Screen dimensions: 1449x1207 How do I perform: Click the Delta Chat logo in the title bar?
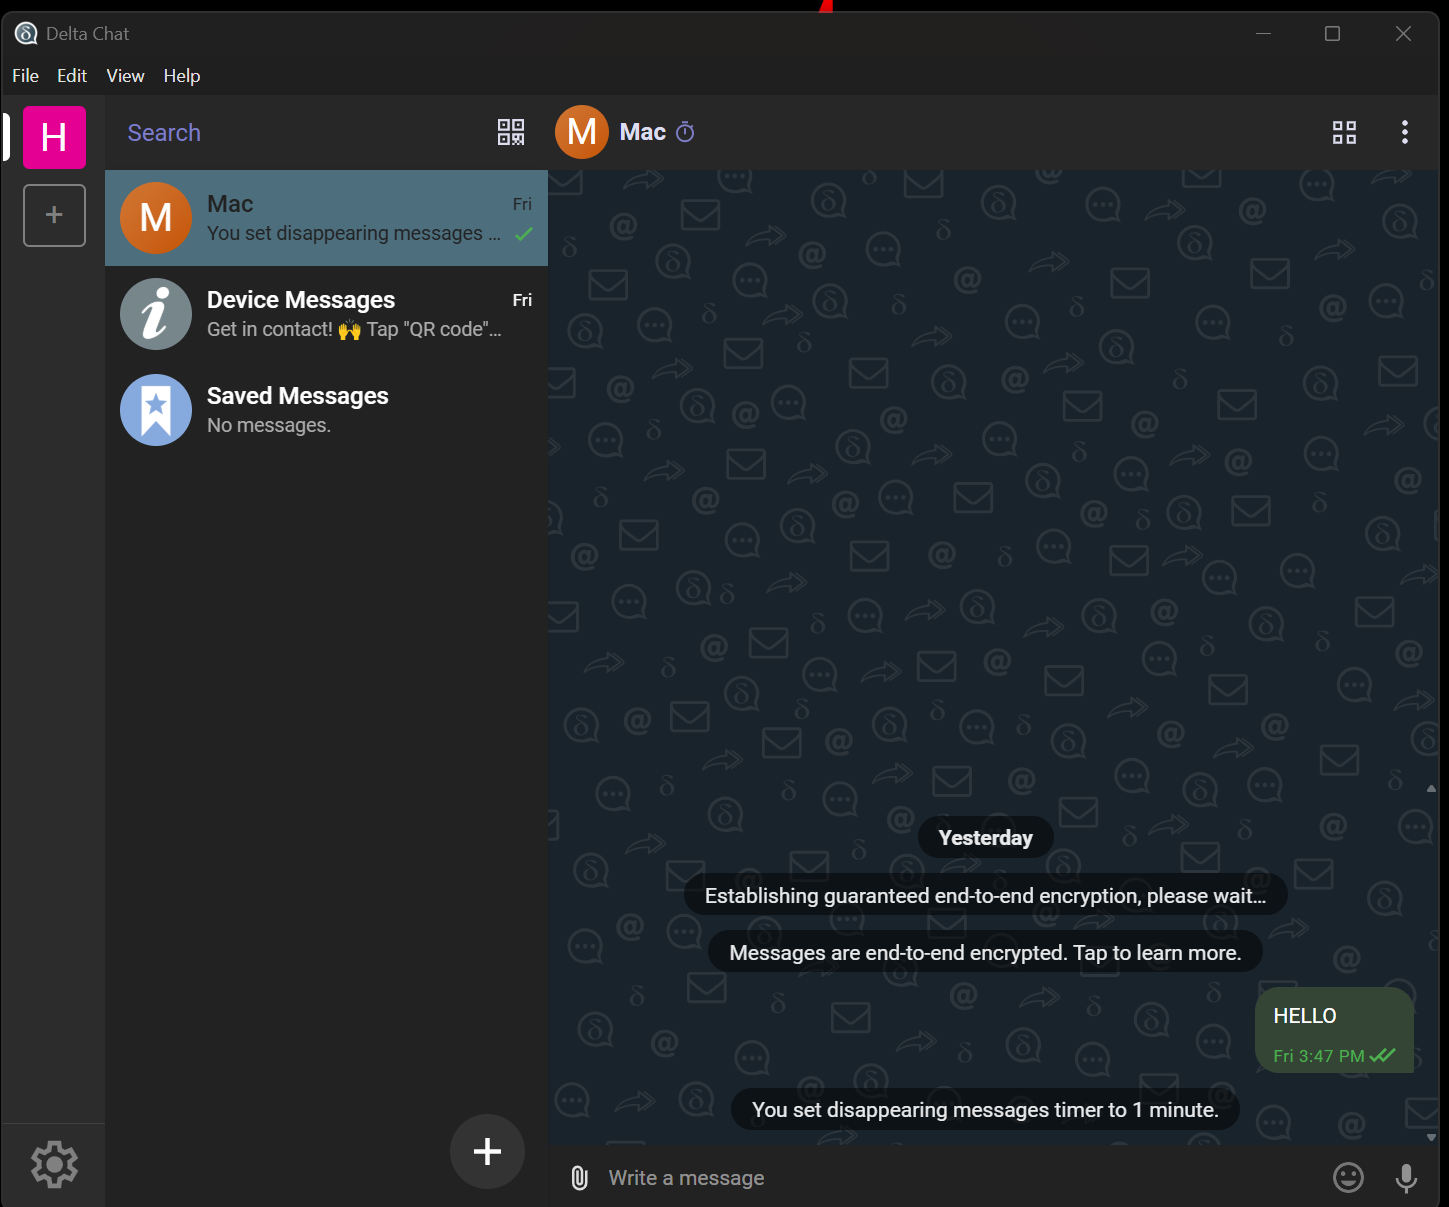coord(26,34)
